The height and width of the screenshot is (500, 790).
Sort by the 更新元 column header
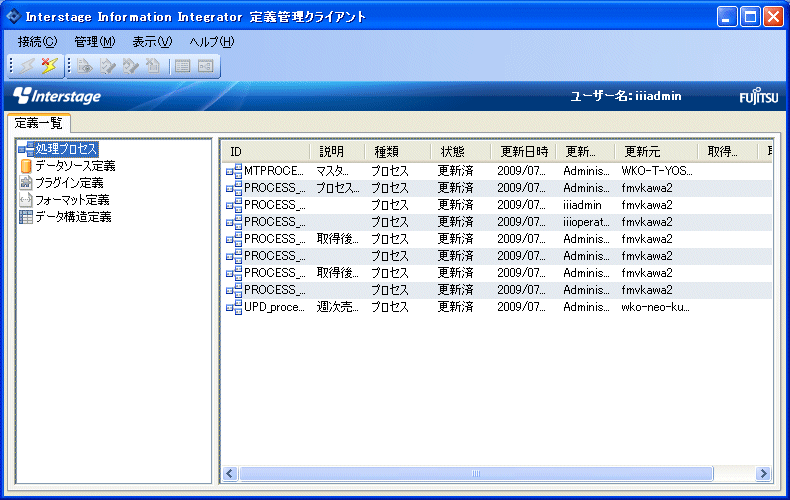click(x=656, y=152)
